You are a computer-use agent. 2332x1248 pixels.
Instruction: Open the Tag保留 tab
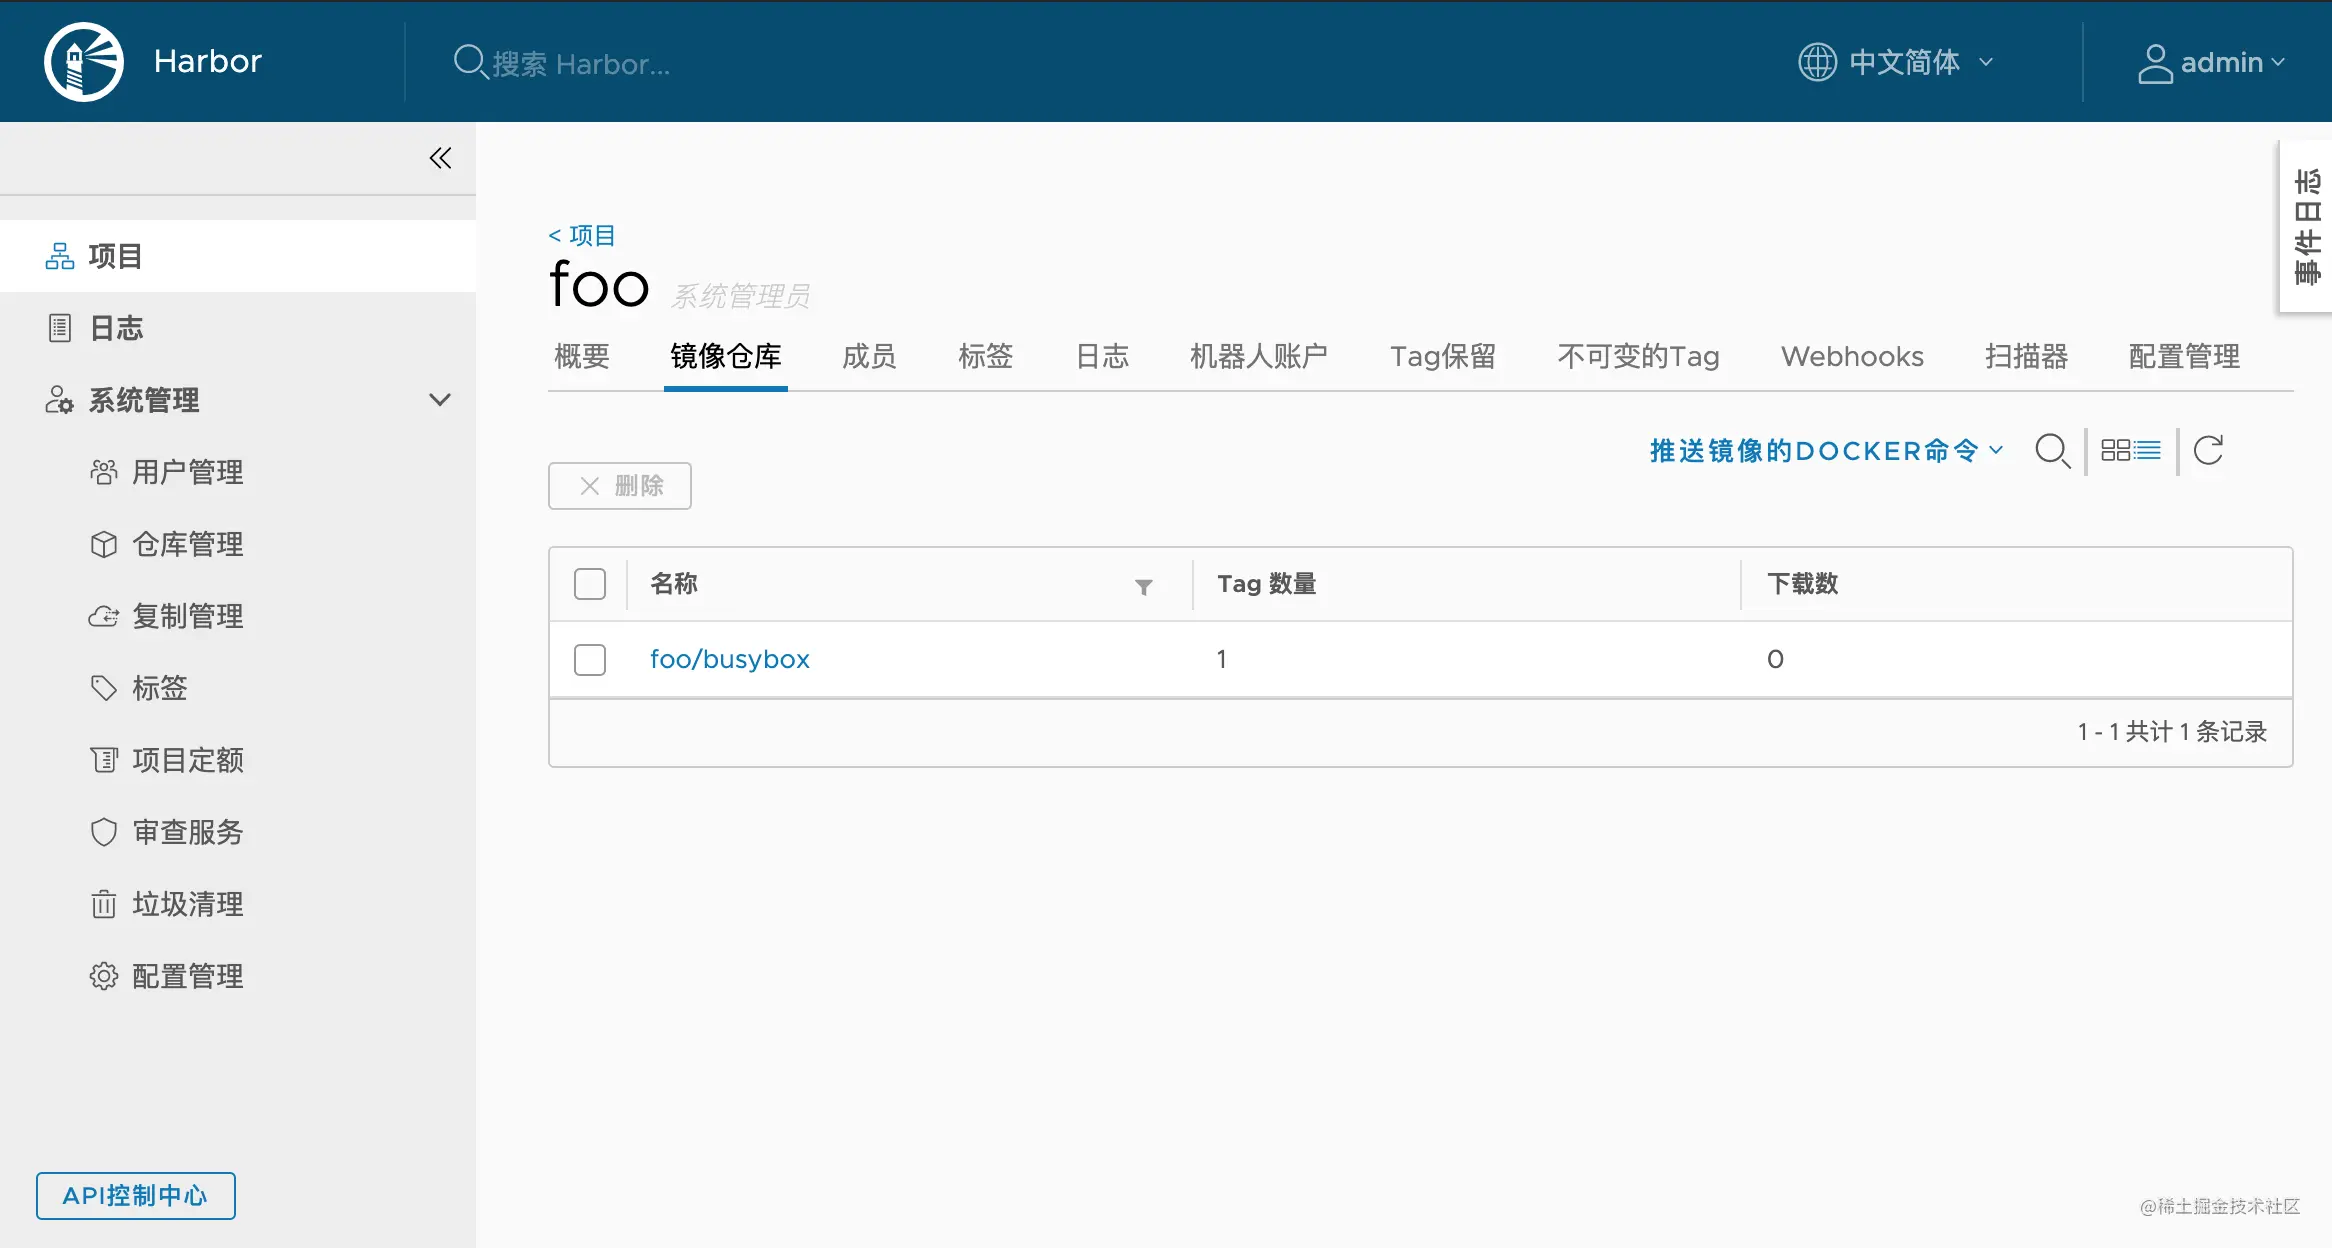(x=1443, y=356)
